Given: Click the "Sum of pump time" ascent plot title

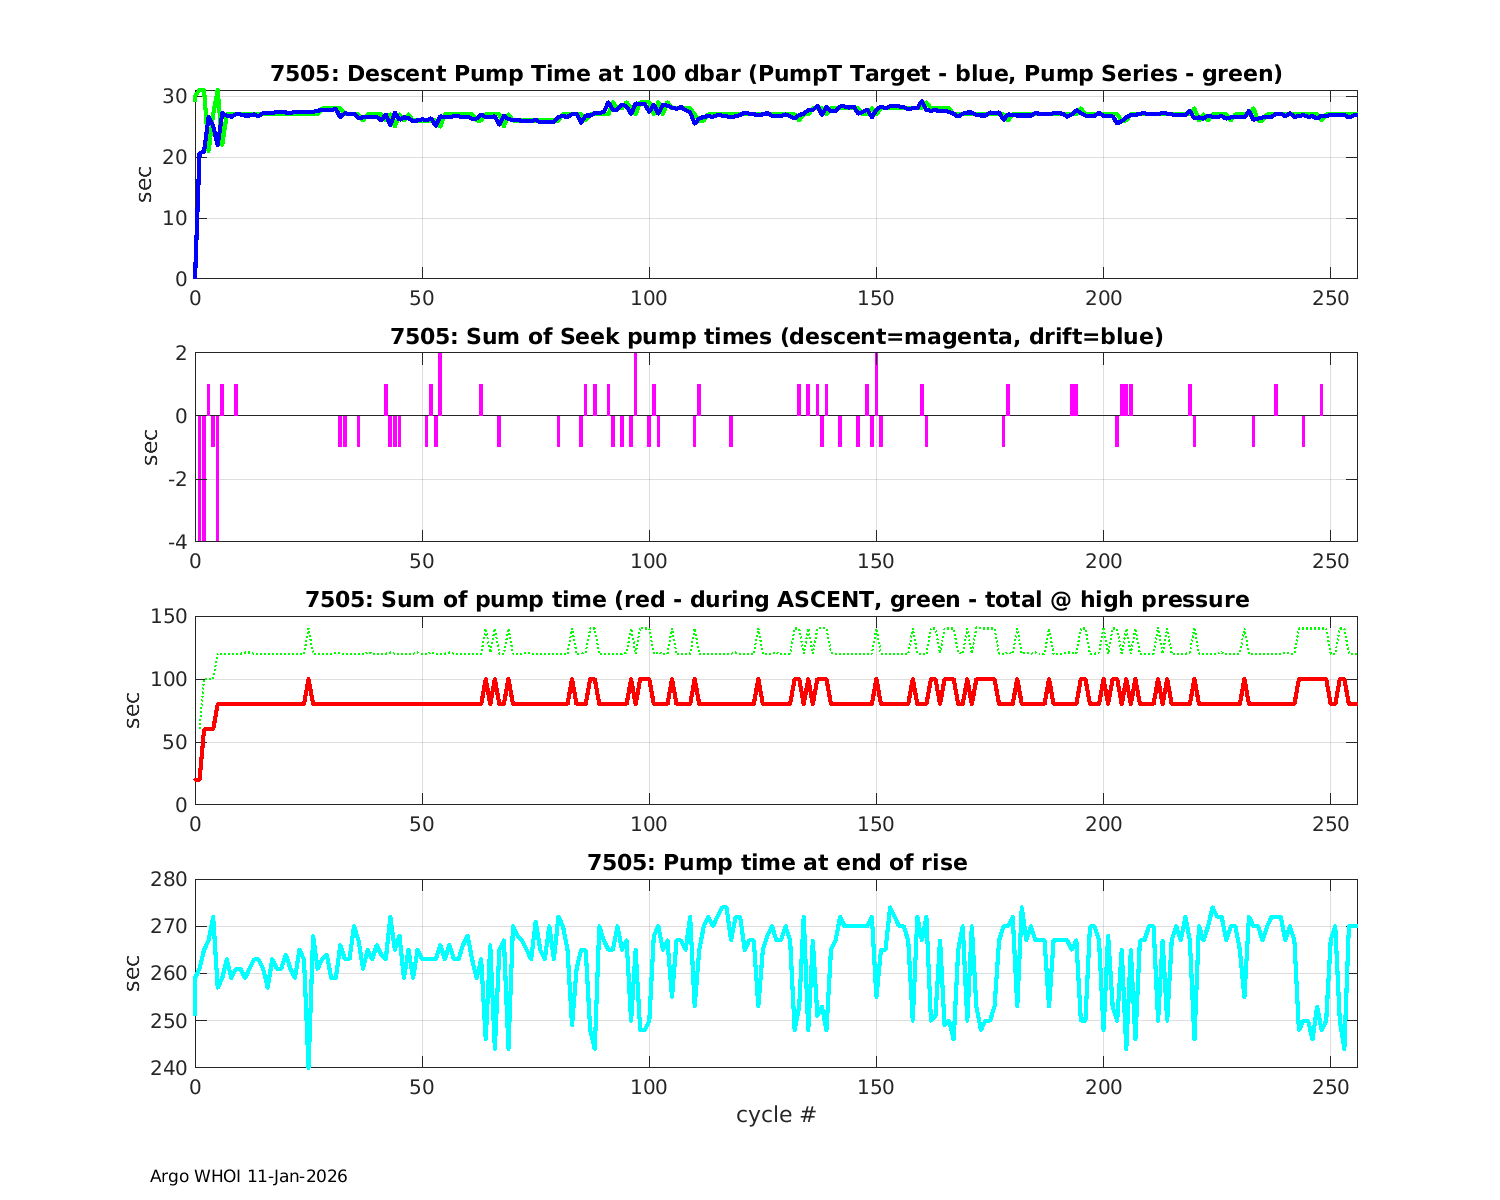Looking at the screenshot, I should click(x=776, y=600).
